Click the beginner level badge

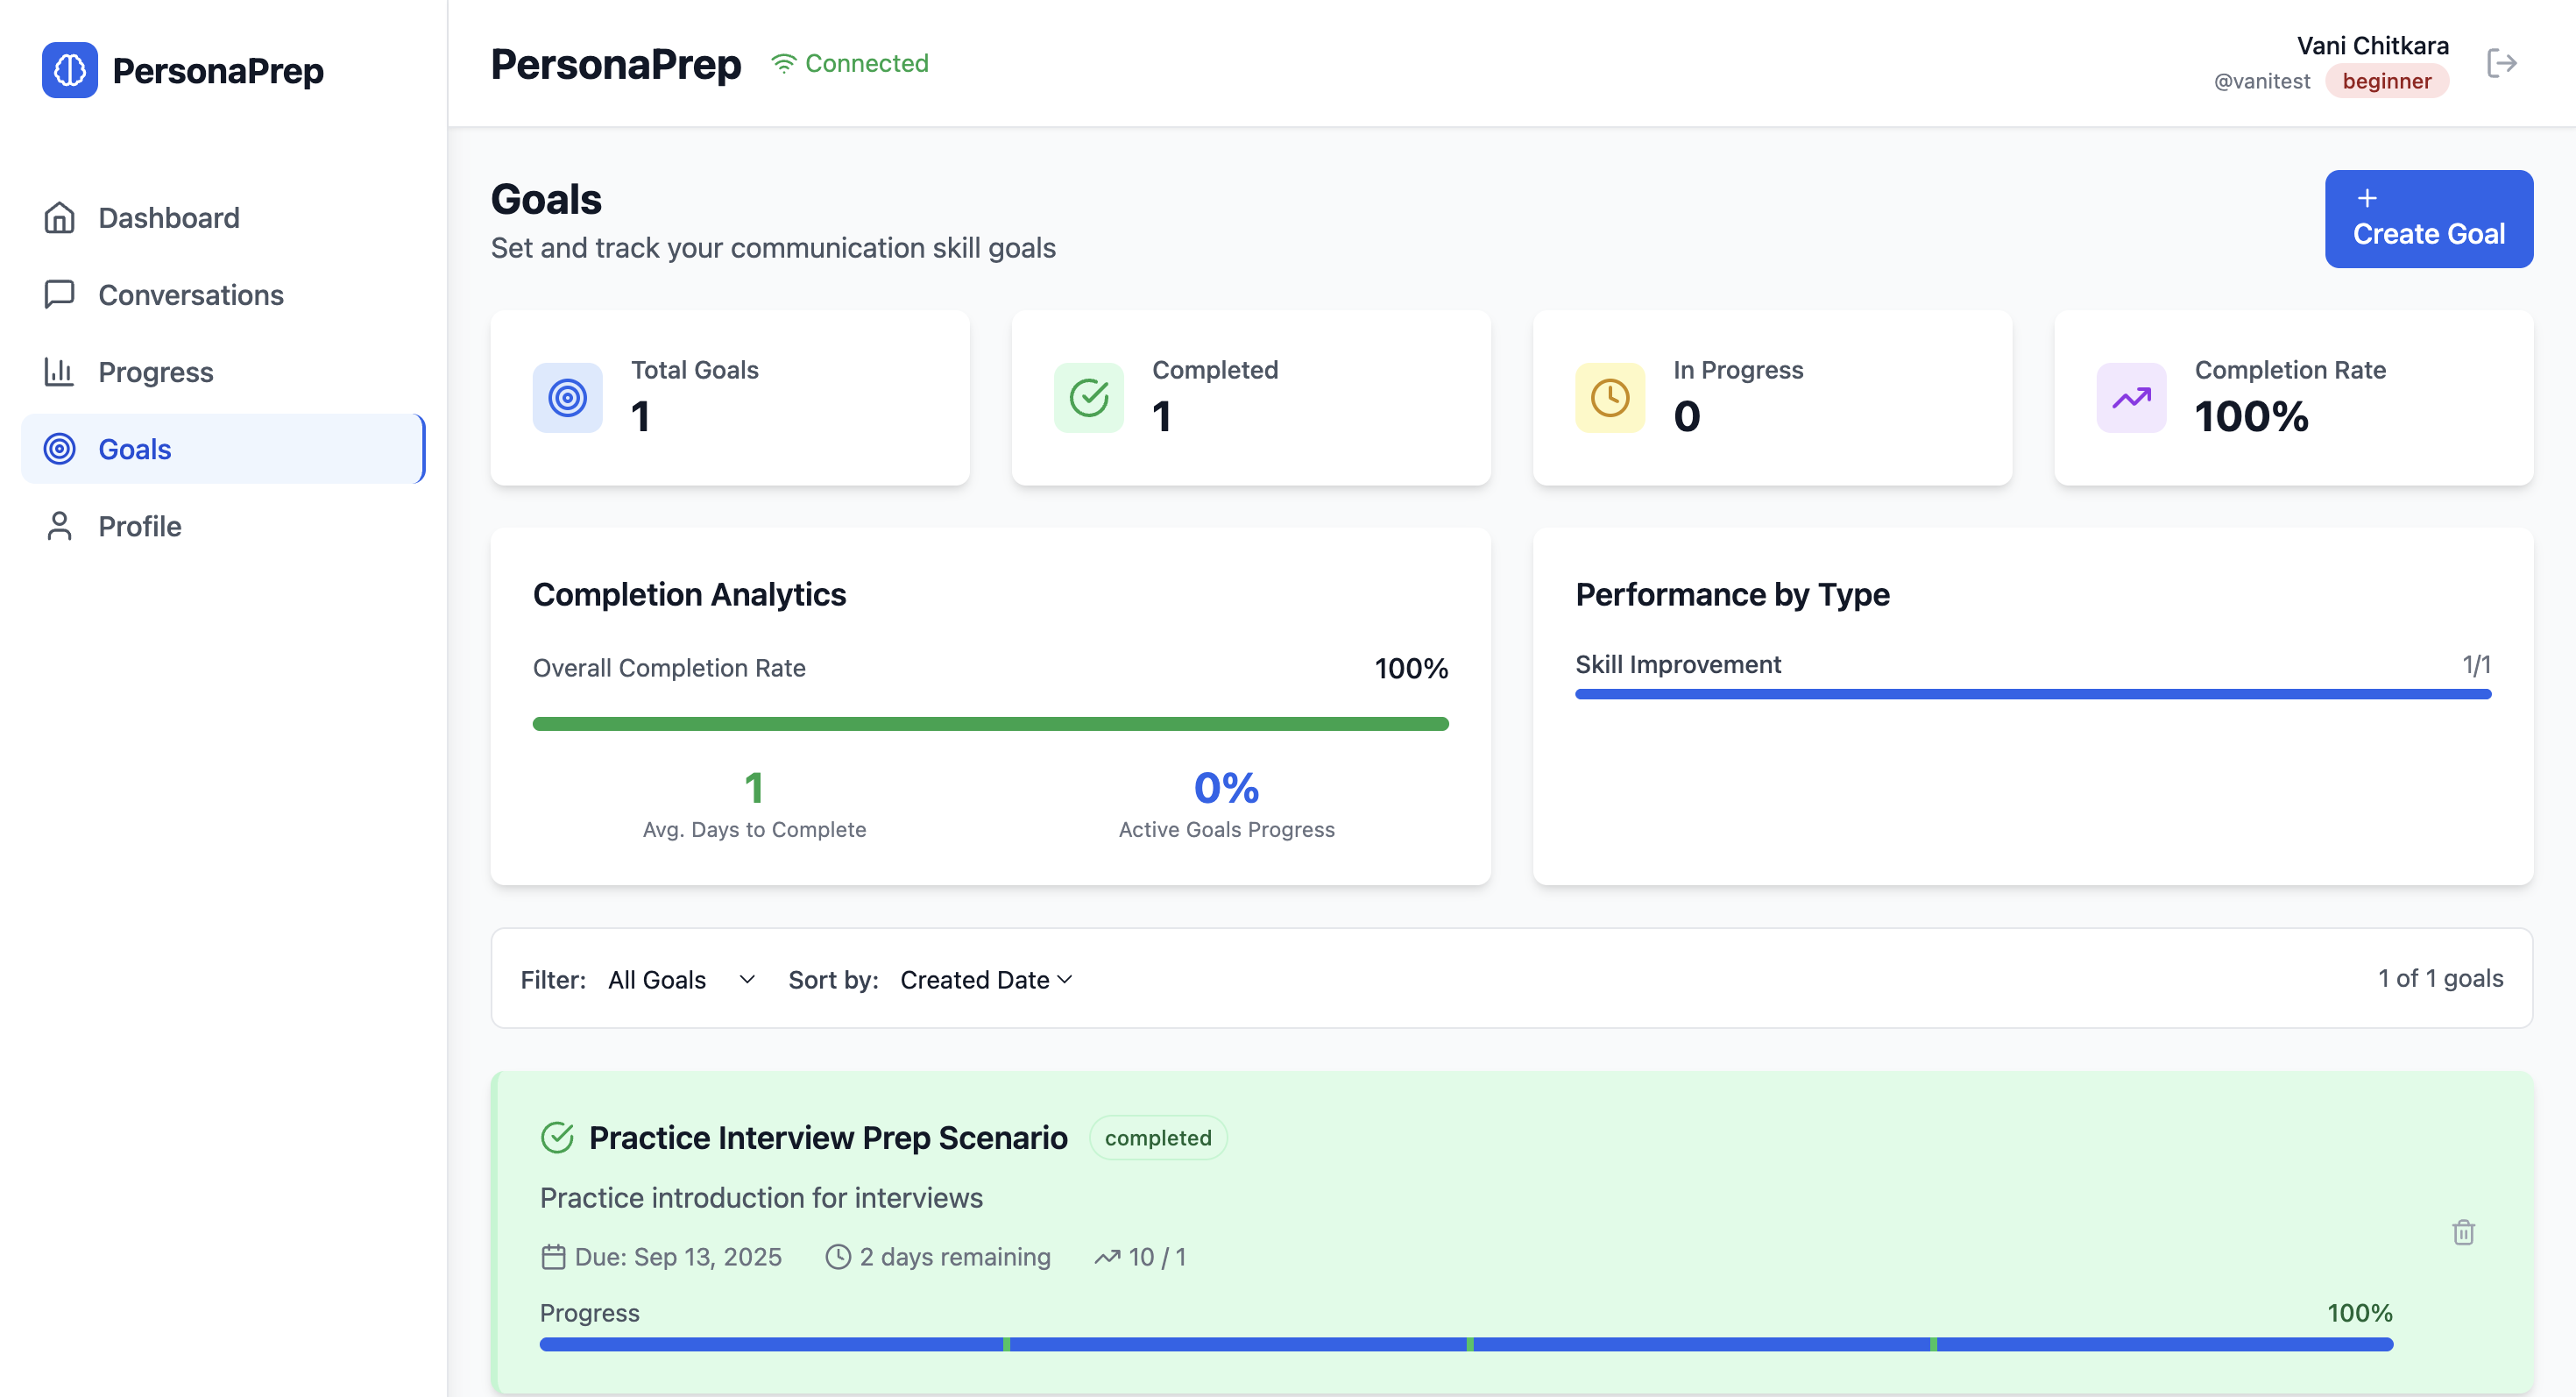(2386, 81)
